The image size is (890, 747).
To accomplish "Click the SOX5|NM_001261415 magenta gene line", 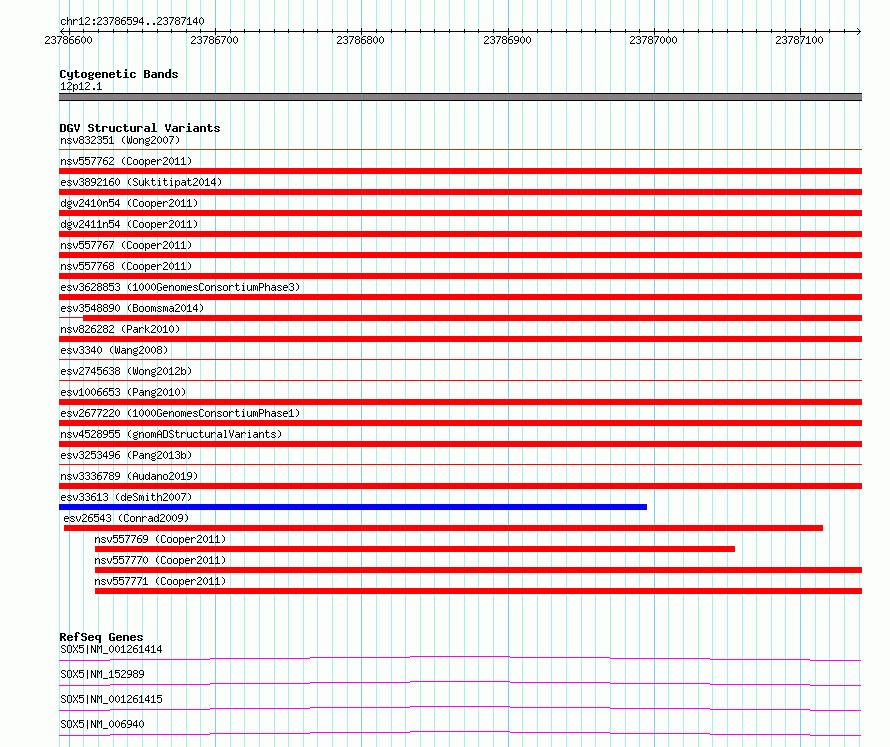I will (460, 708).
